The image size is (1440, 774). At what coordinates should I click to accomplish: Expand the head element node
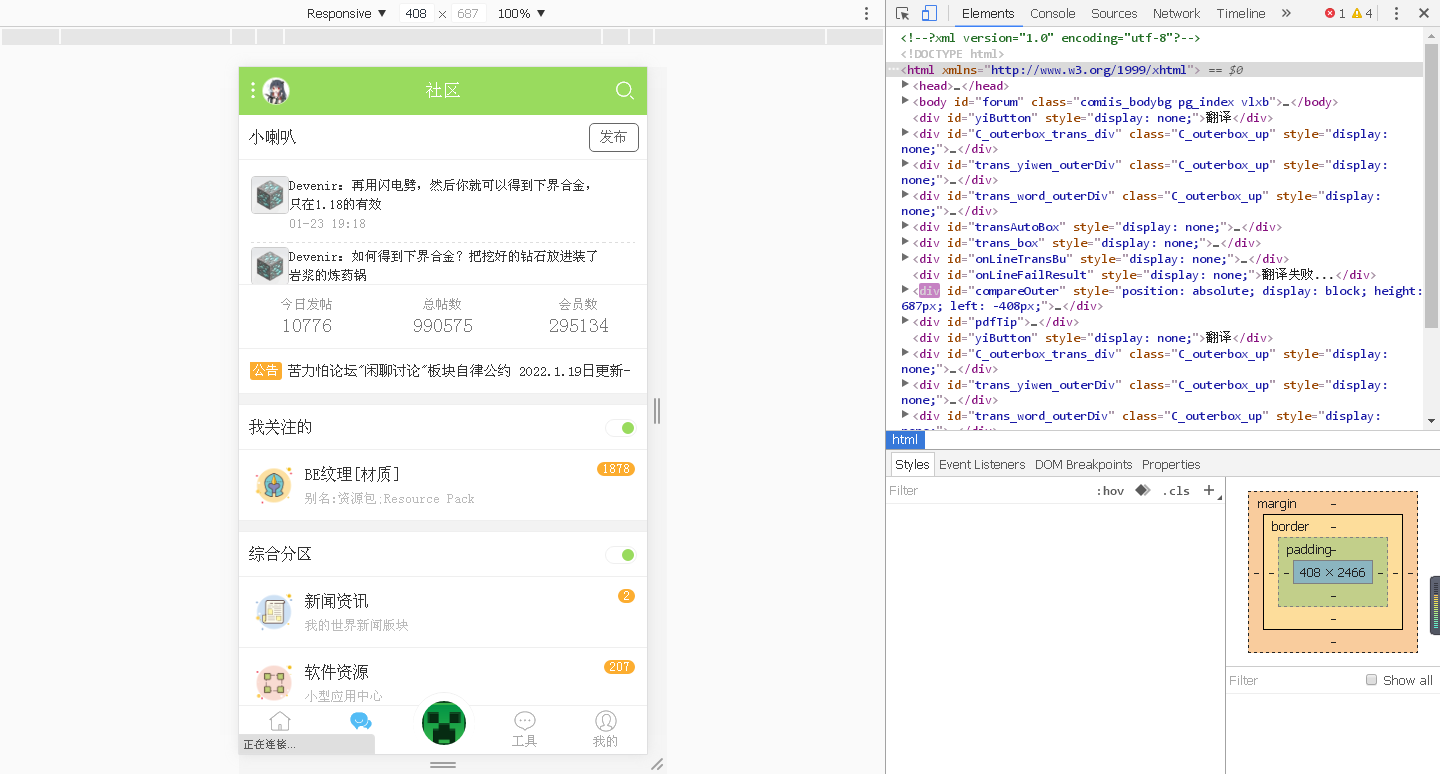(x=906, y=85)
